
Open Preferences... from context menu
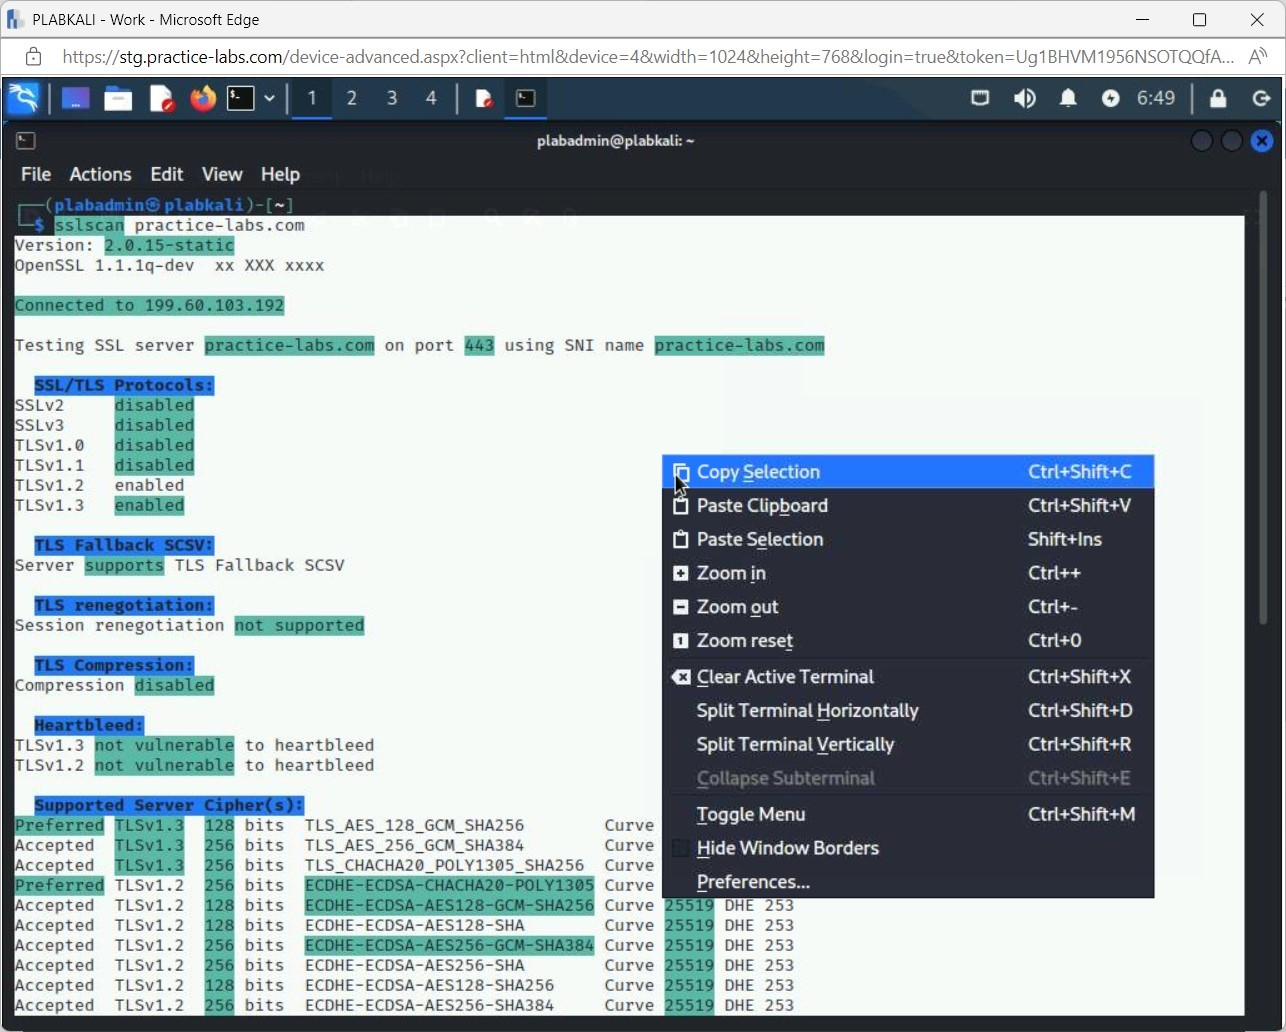(x=753, y=882)
